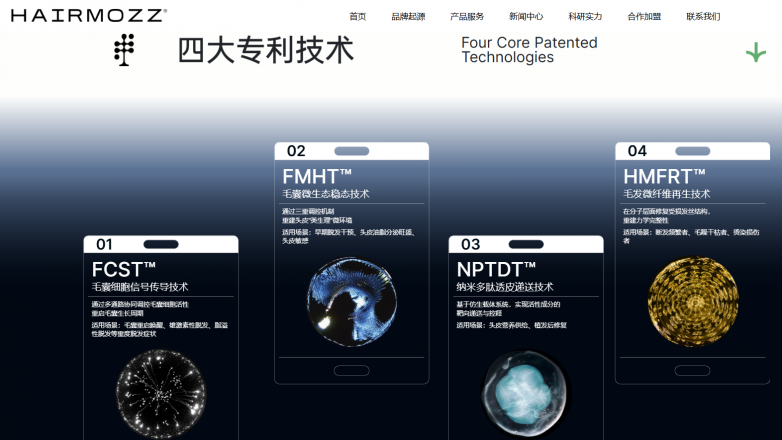Click the 四大专利技术 heading
Image resolution: width=782 pixels, height=440 pixels.
(266, 50)
